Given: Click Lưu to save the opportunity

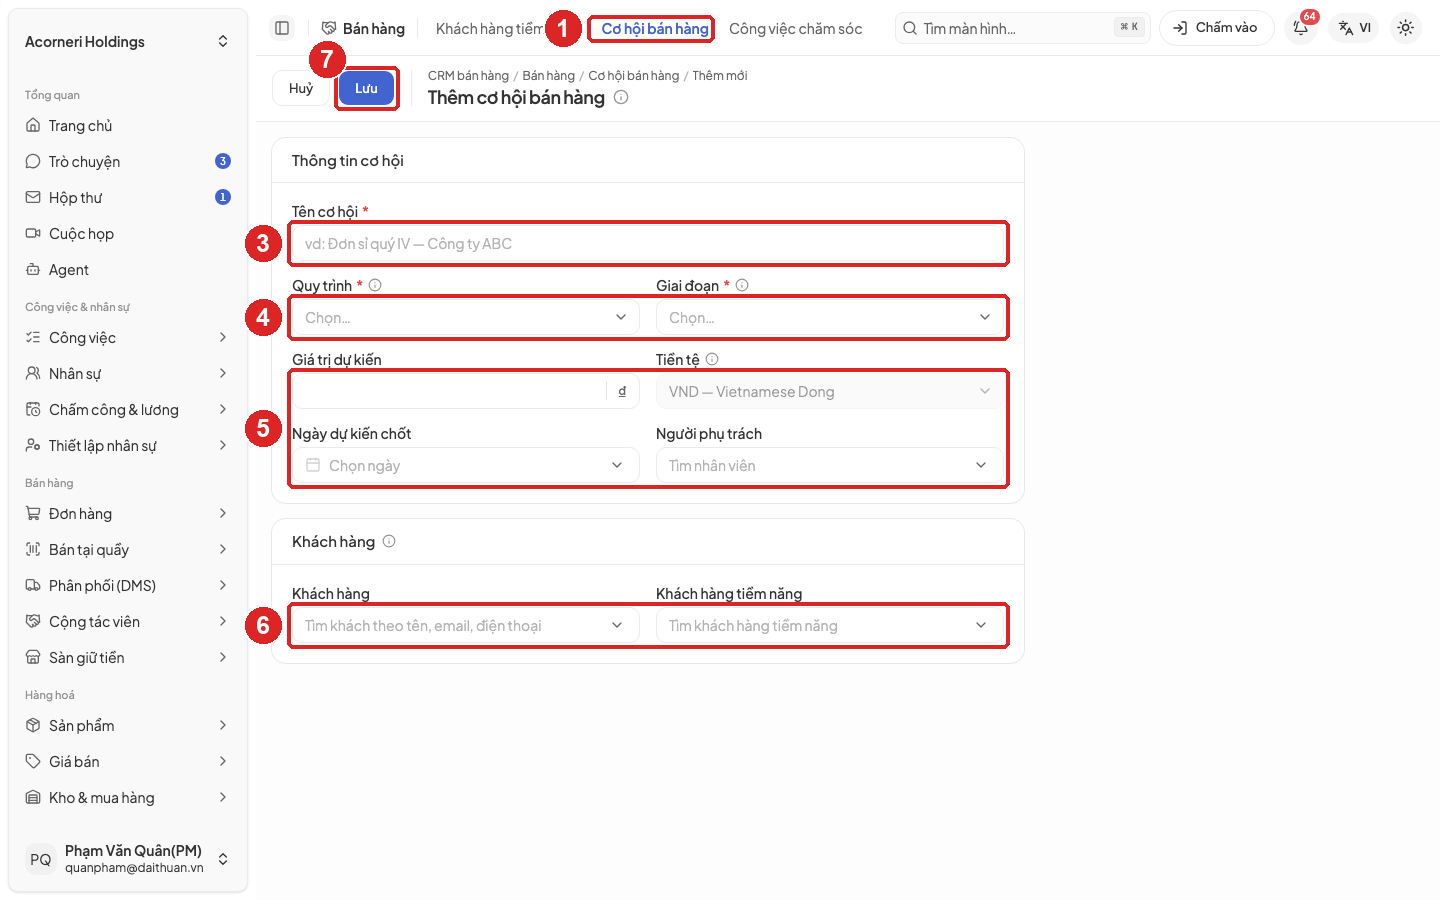Looking at the screenshot, I should click(367, 88).
